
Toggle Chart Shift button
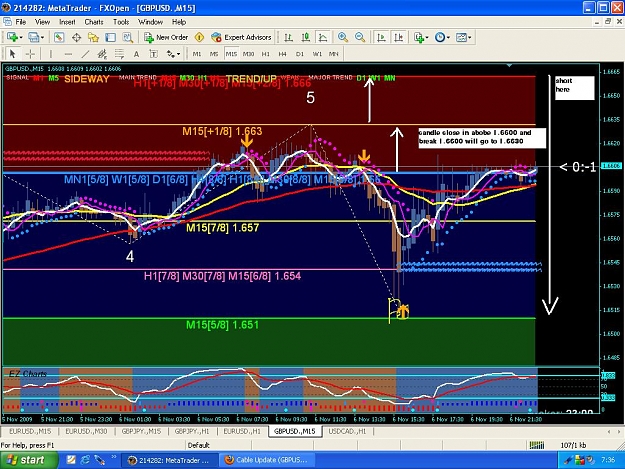pos(399,37)
